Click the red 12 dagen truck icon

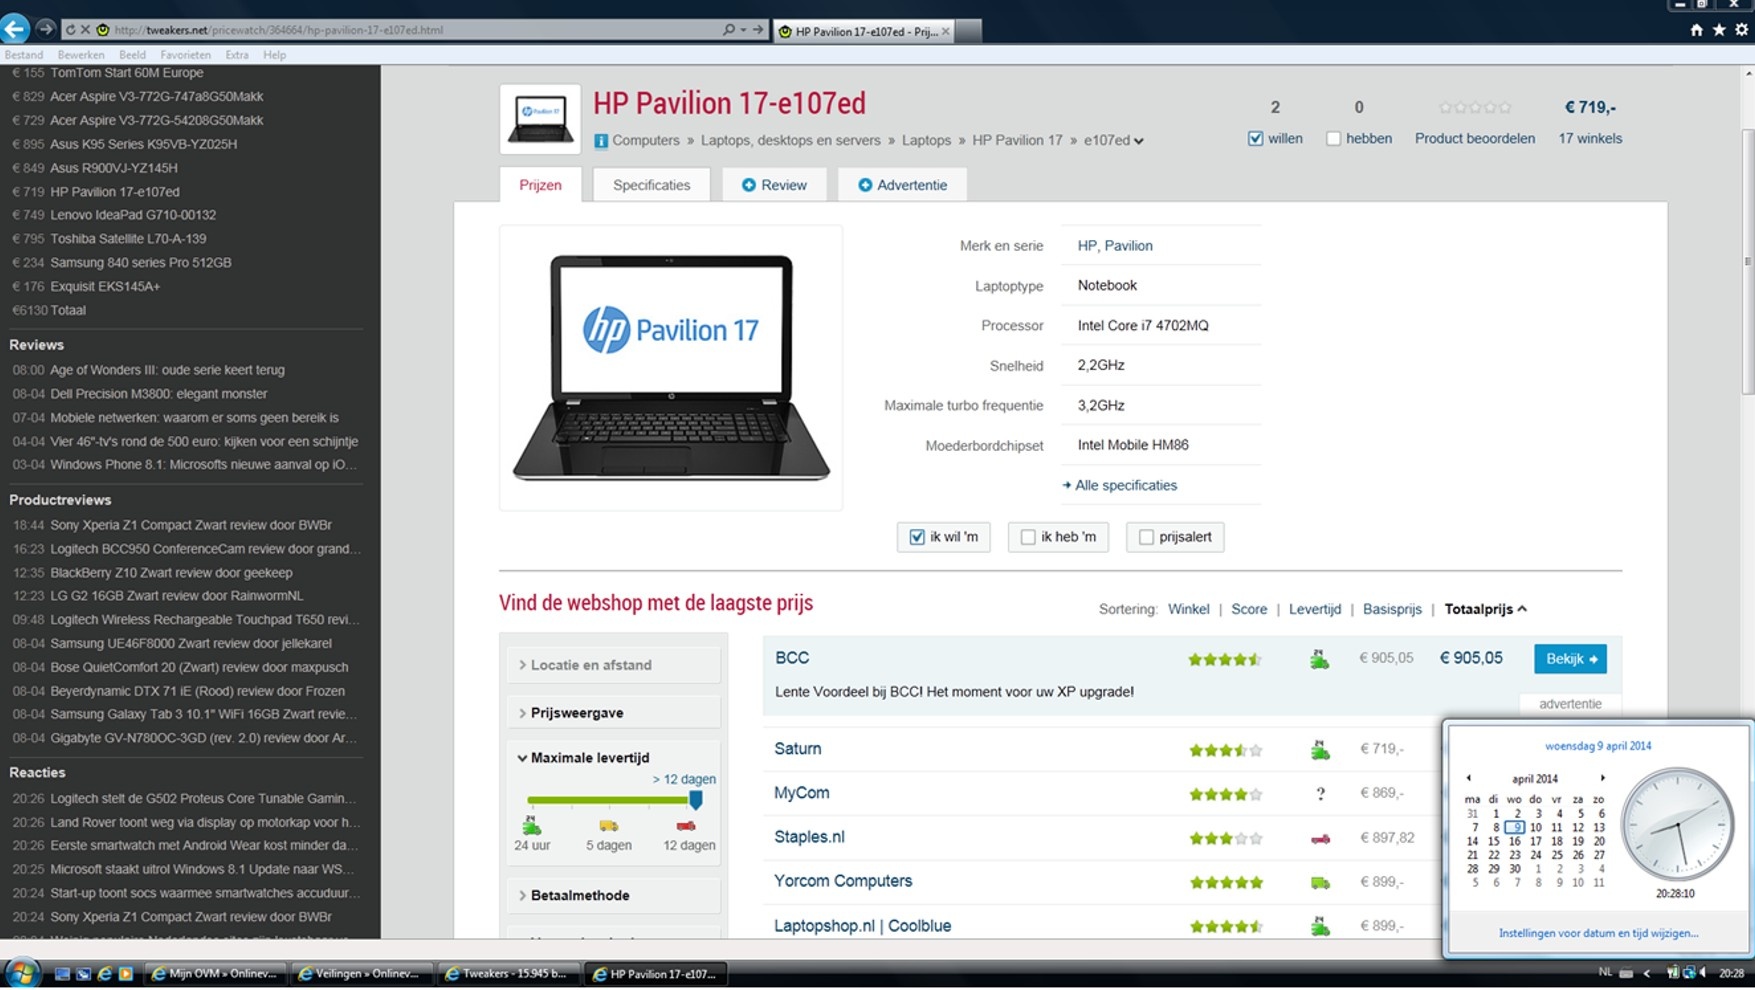(686, 826)
